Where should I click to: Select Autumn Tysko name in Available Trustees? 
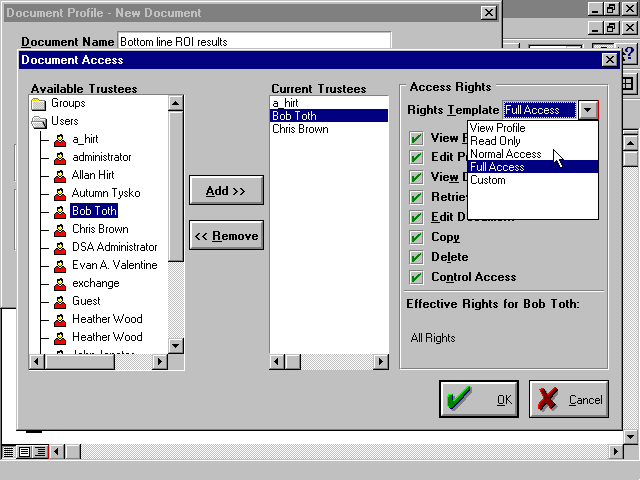[106, 193]
